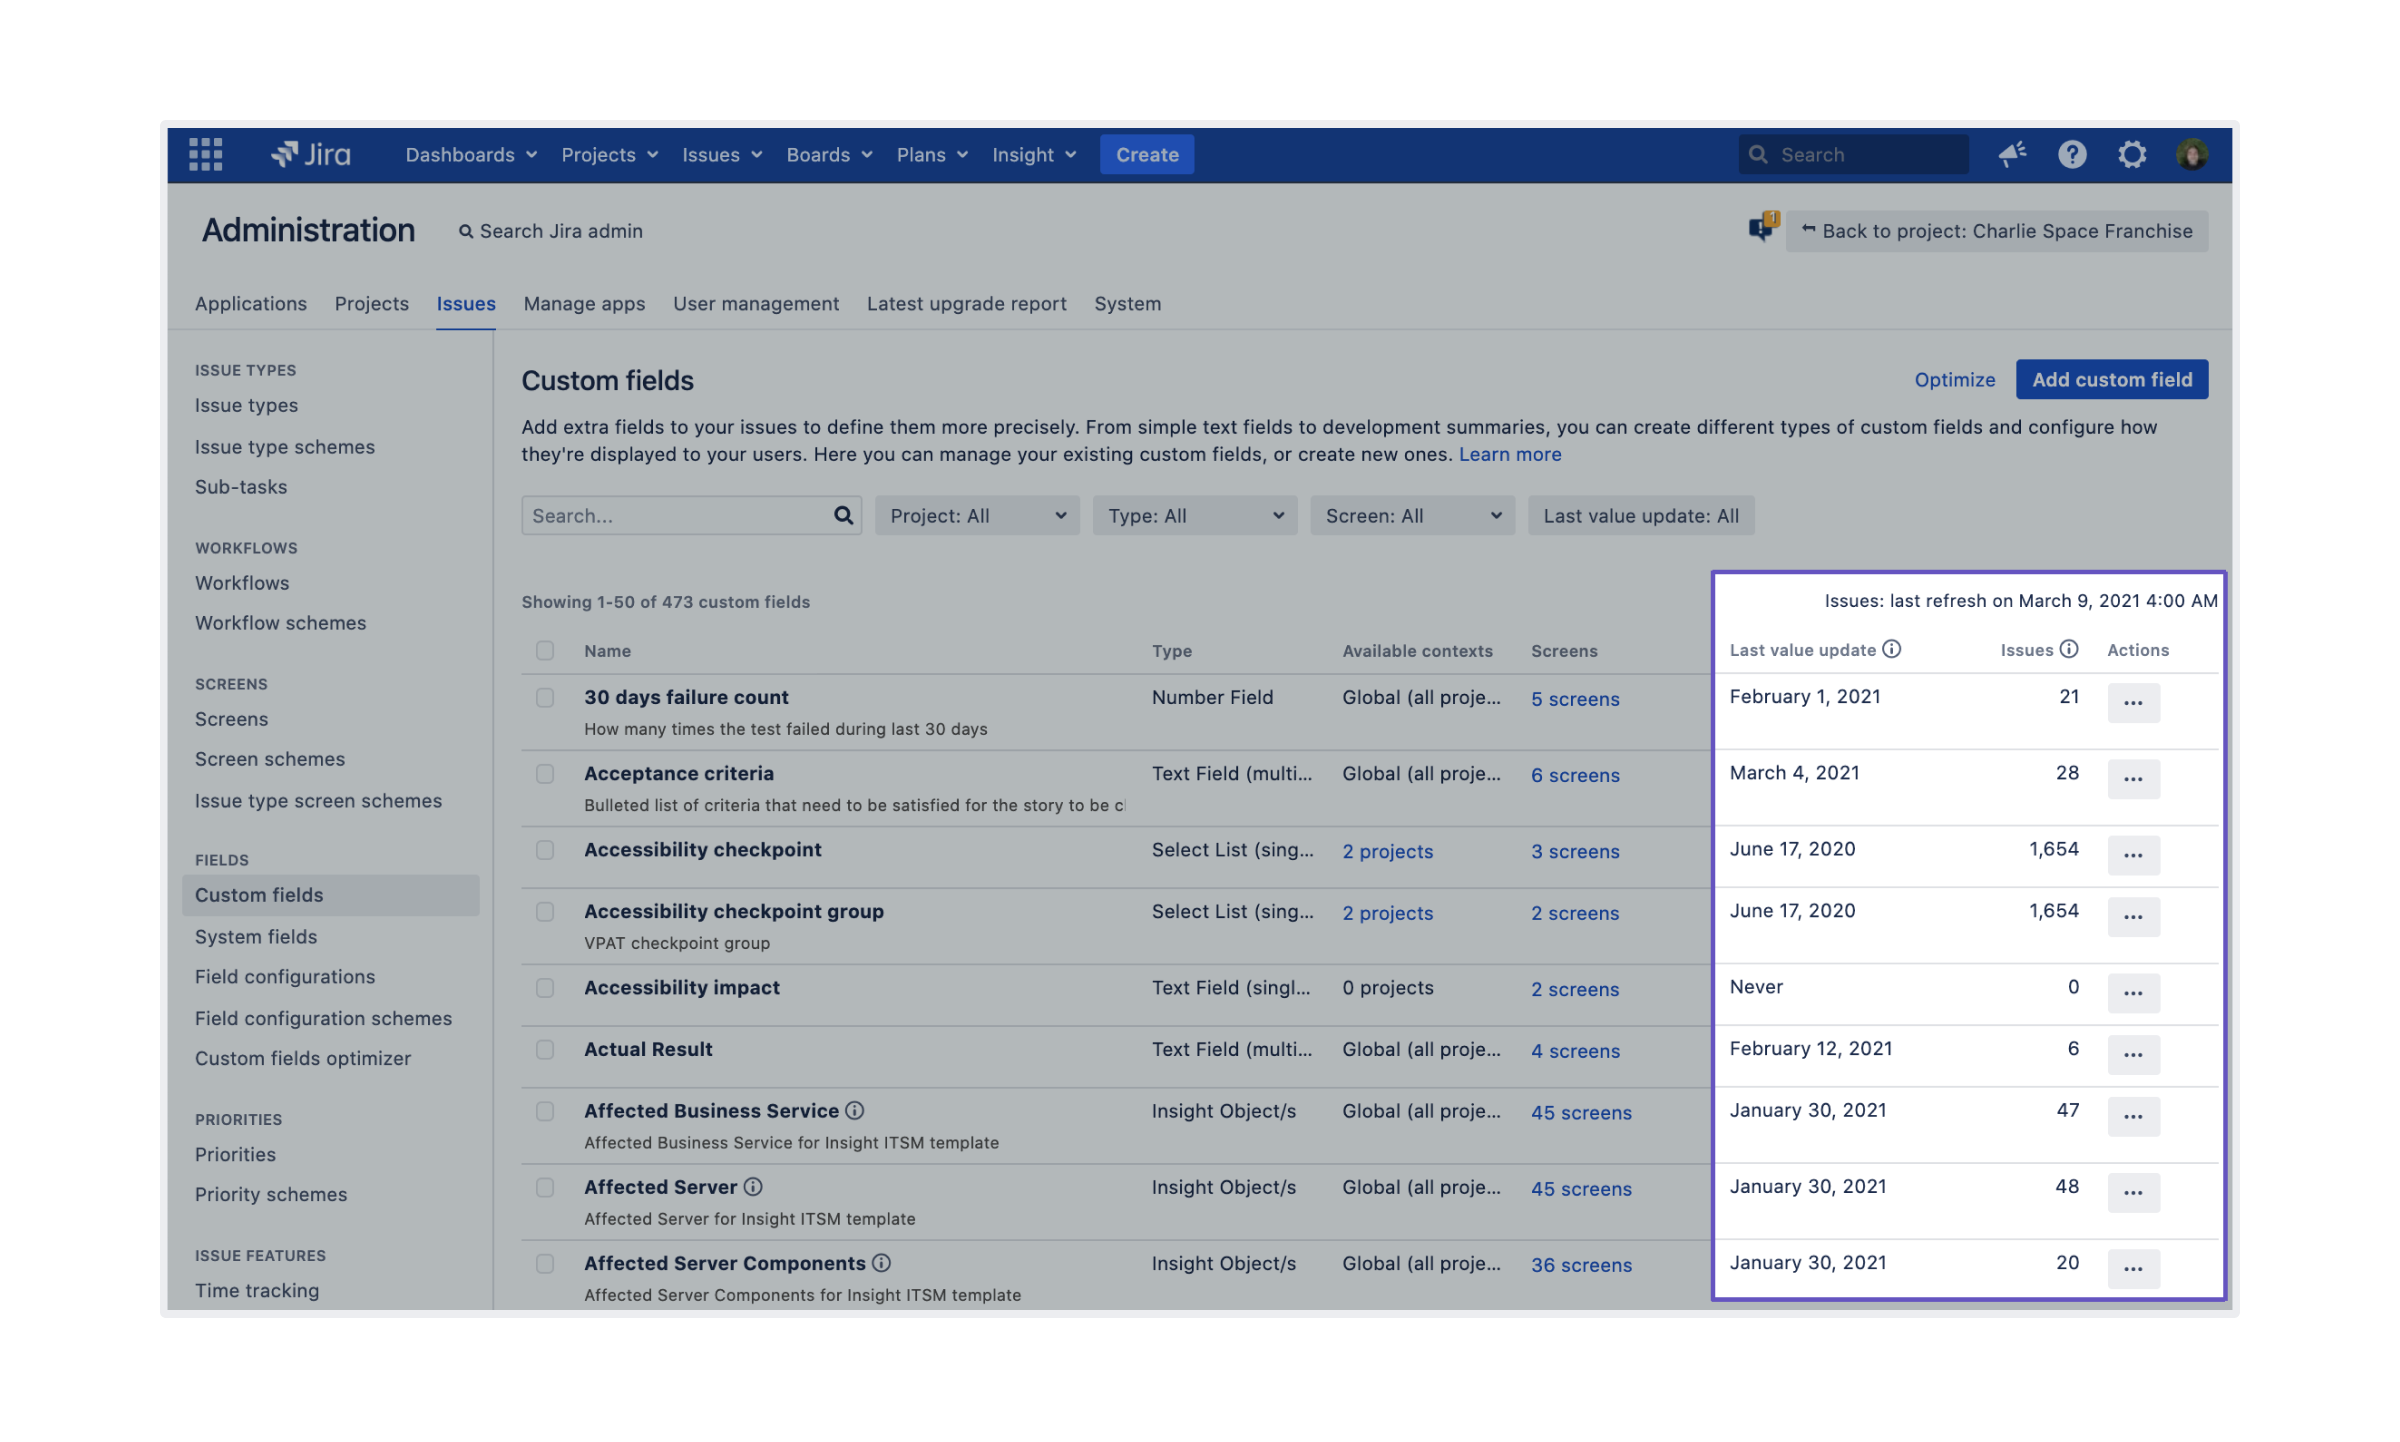This screenshot has height=1442, width=2400.
Task: Expand the Projects dropdown in top nav
Action: [609, 154]
